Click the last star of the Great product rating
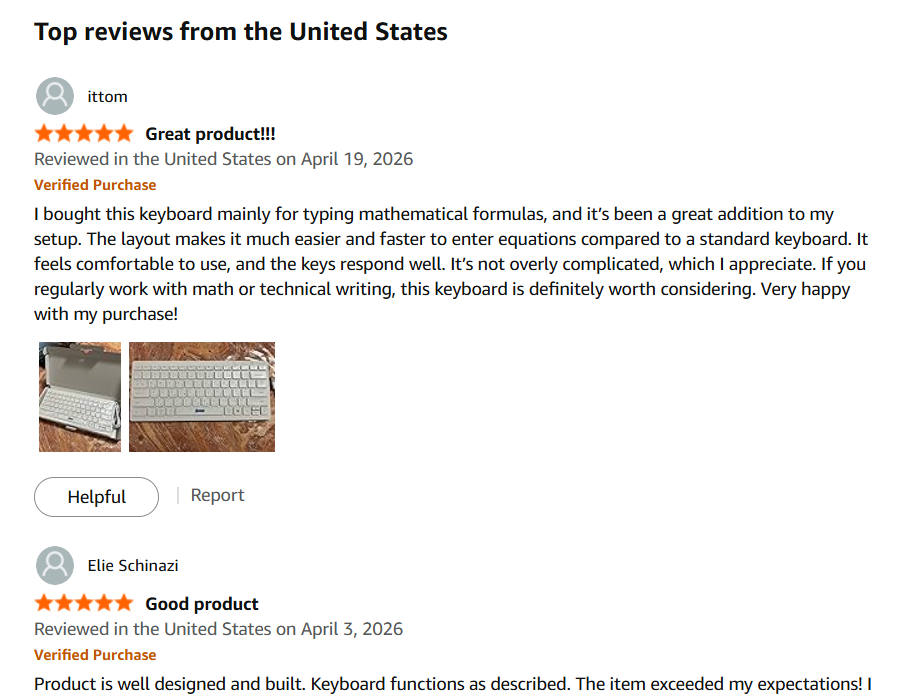Screen dimensions: 902x697 126,132
